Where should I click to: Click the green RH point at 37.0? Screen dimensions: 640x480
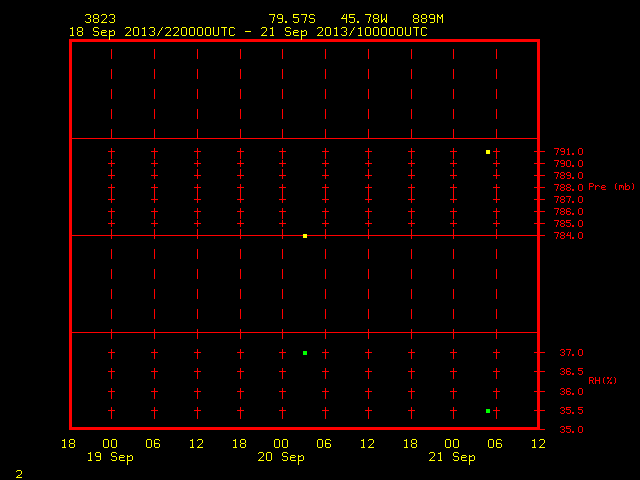pyautogui.click(x=305, y=353)
